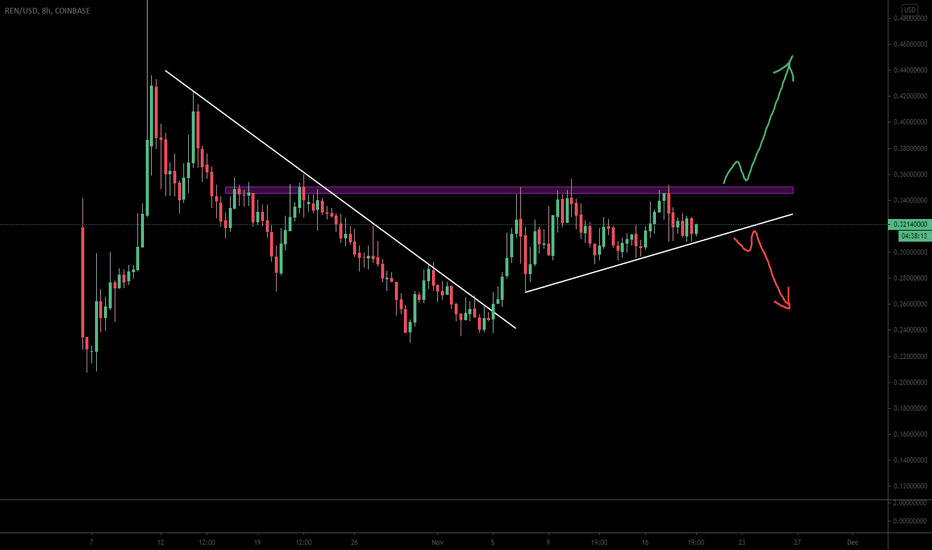
Task: Click price axis label 0.34000000
Action: [x=910, y=200]
